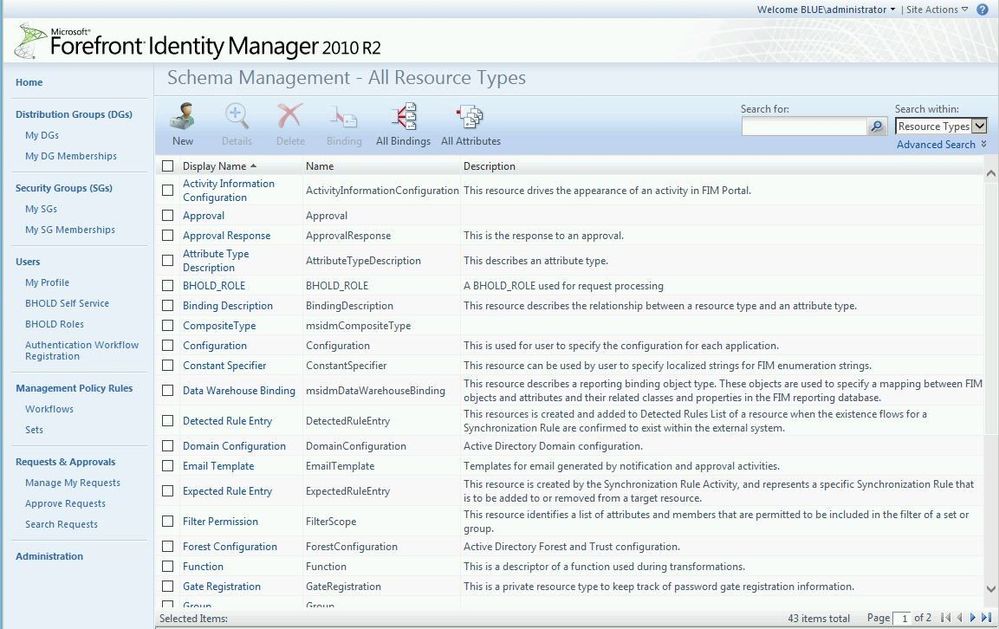
Task: Click the Delete red X icon
Action: click(x=290, y=117)
